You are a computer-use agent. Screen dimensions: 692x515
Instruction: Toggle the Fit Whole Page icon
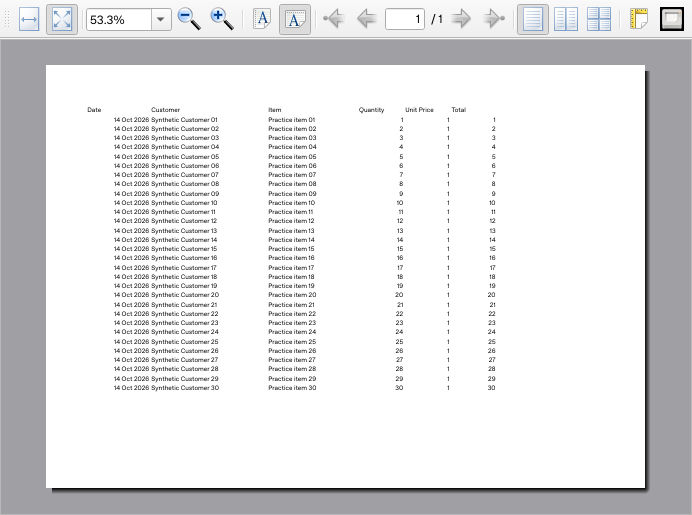[x=62, y=19]
